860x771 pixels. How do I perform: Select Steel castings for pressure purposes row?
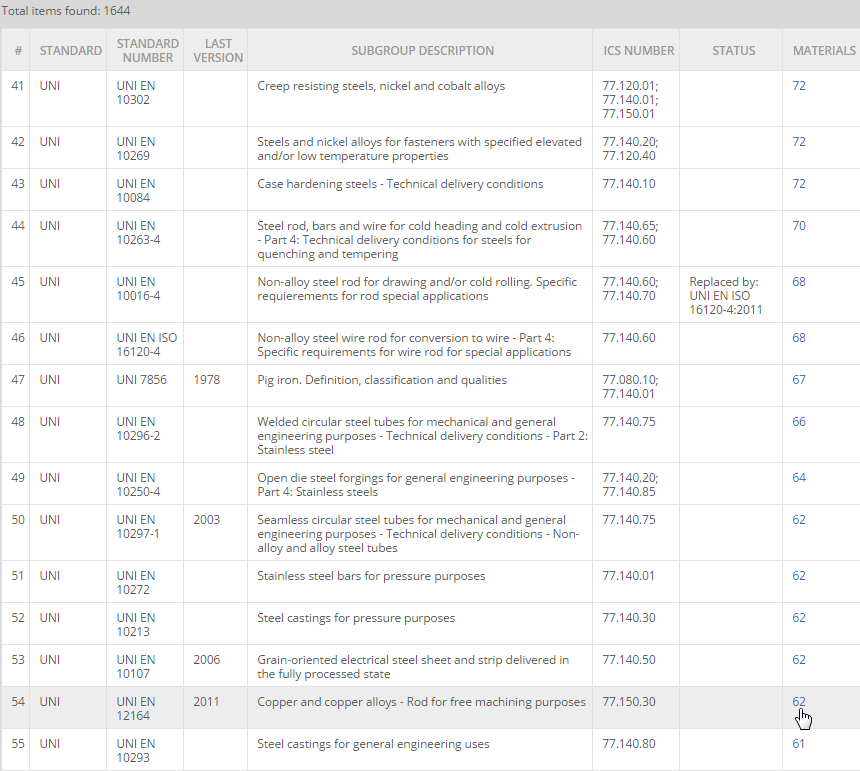[356, 618]
